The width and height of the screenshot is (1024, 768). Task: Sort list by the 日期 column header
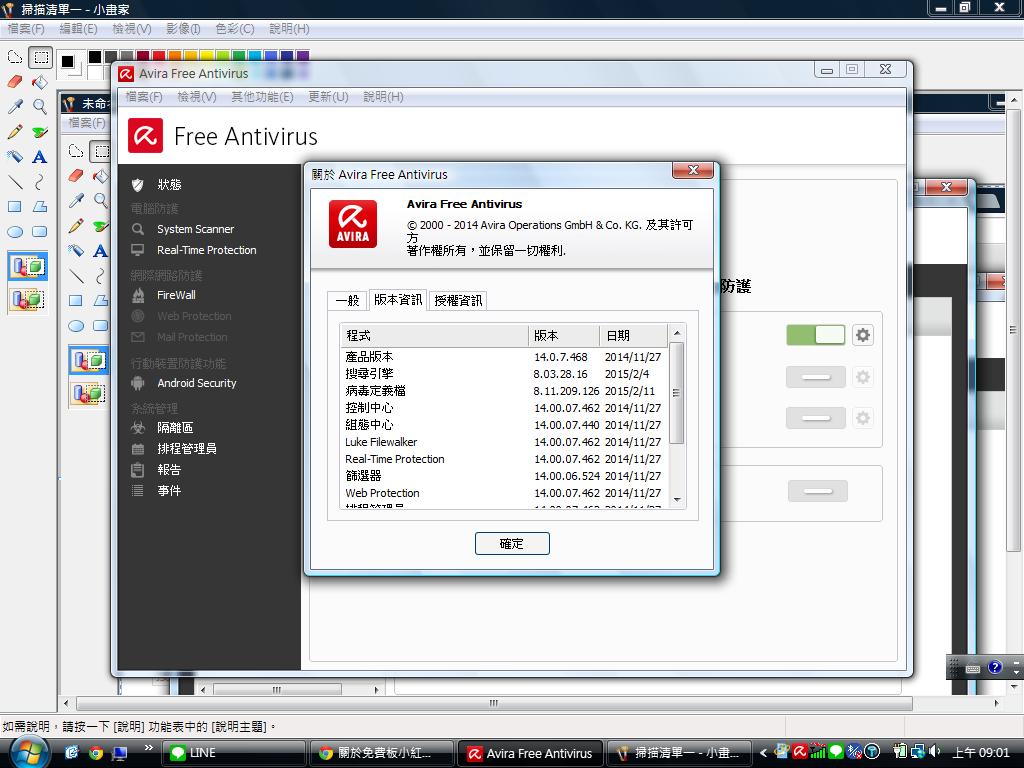pos(633,336)
